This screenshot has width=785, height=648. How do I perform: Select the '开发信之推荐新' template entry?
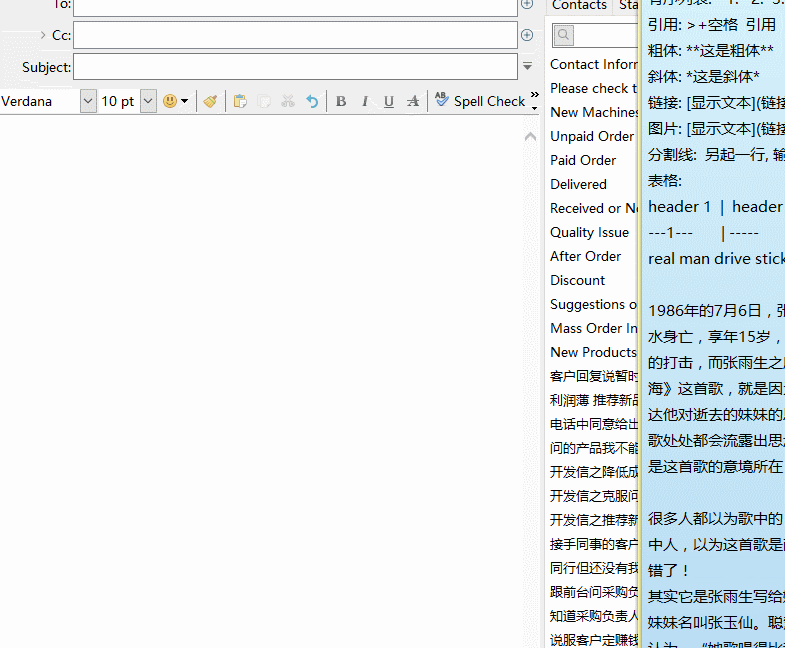pos(594,520)
